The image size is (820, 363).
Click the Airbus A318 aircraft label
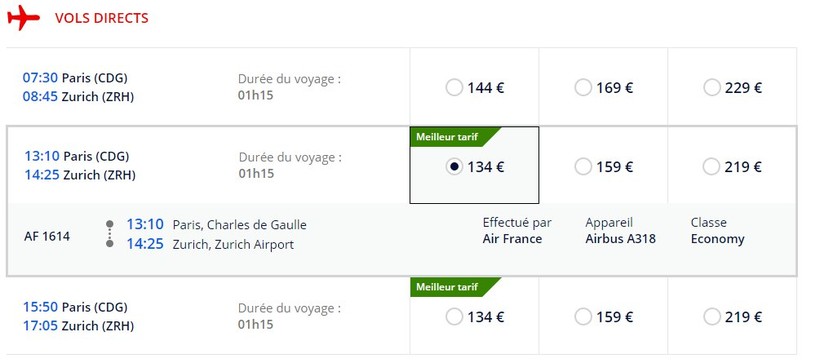(620, 239)
